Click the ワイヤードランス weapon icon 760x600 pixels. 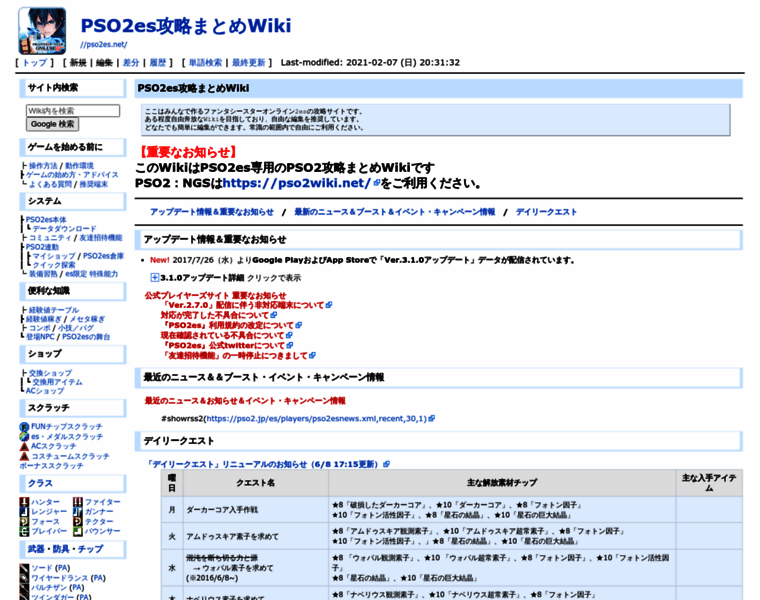pos(24,578)
